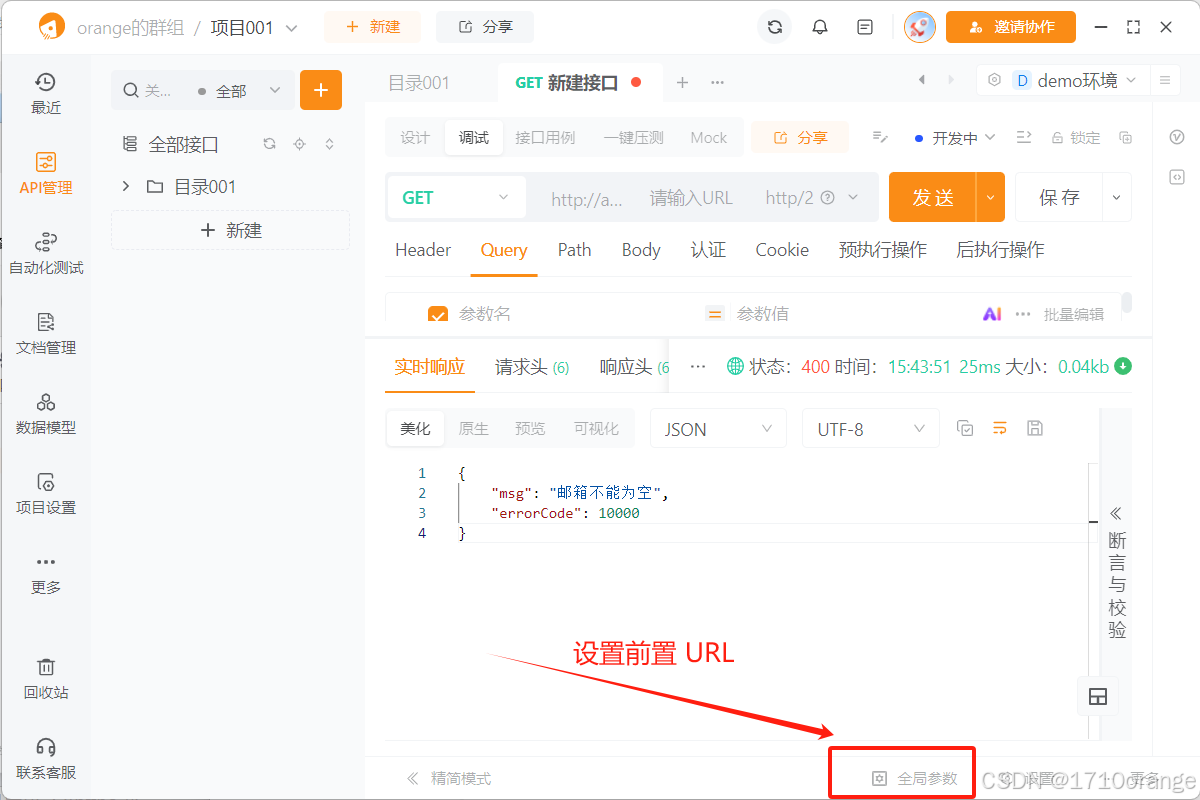
Task: Open the 请求头 (6) response tab
Action: [532, 367]
